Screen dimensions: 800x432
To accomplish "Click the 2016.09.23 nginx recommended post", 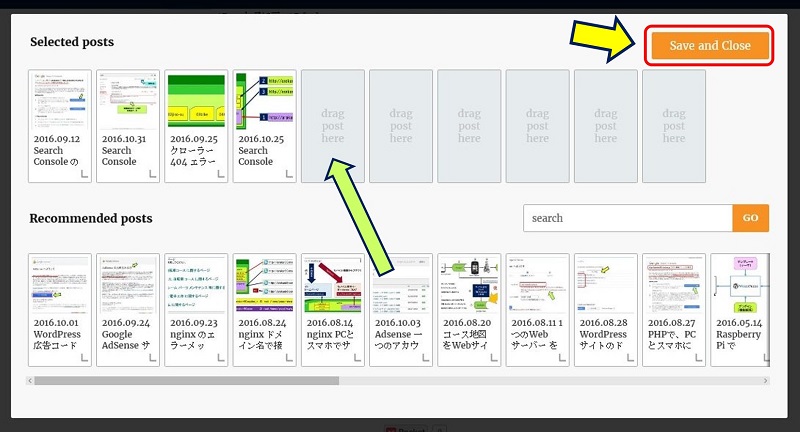I will click(196, 310).
